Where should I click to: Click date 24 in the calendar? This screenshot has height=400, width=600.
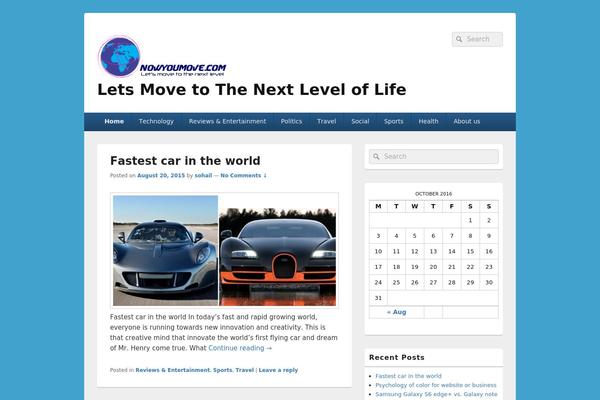[378, 282]
